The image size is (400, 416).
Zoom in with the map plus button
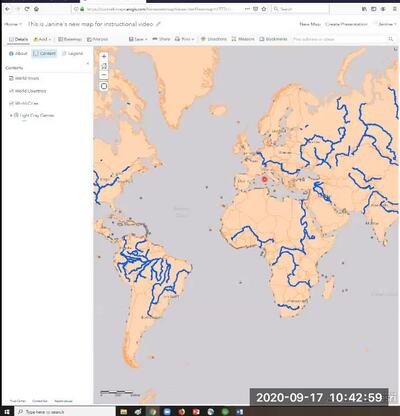(104, 57)
